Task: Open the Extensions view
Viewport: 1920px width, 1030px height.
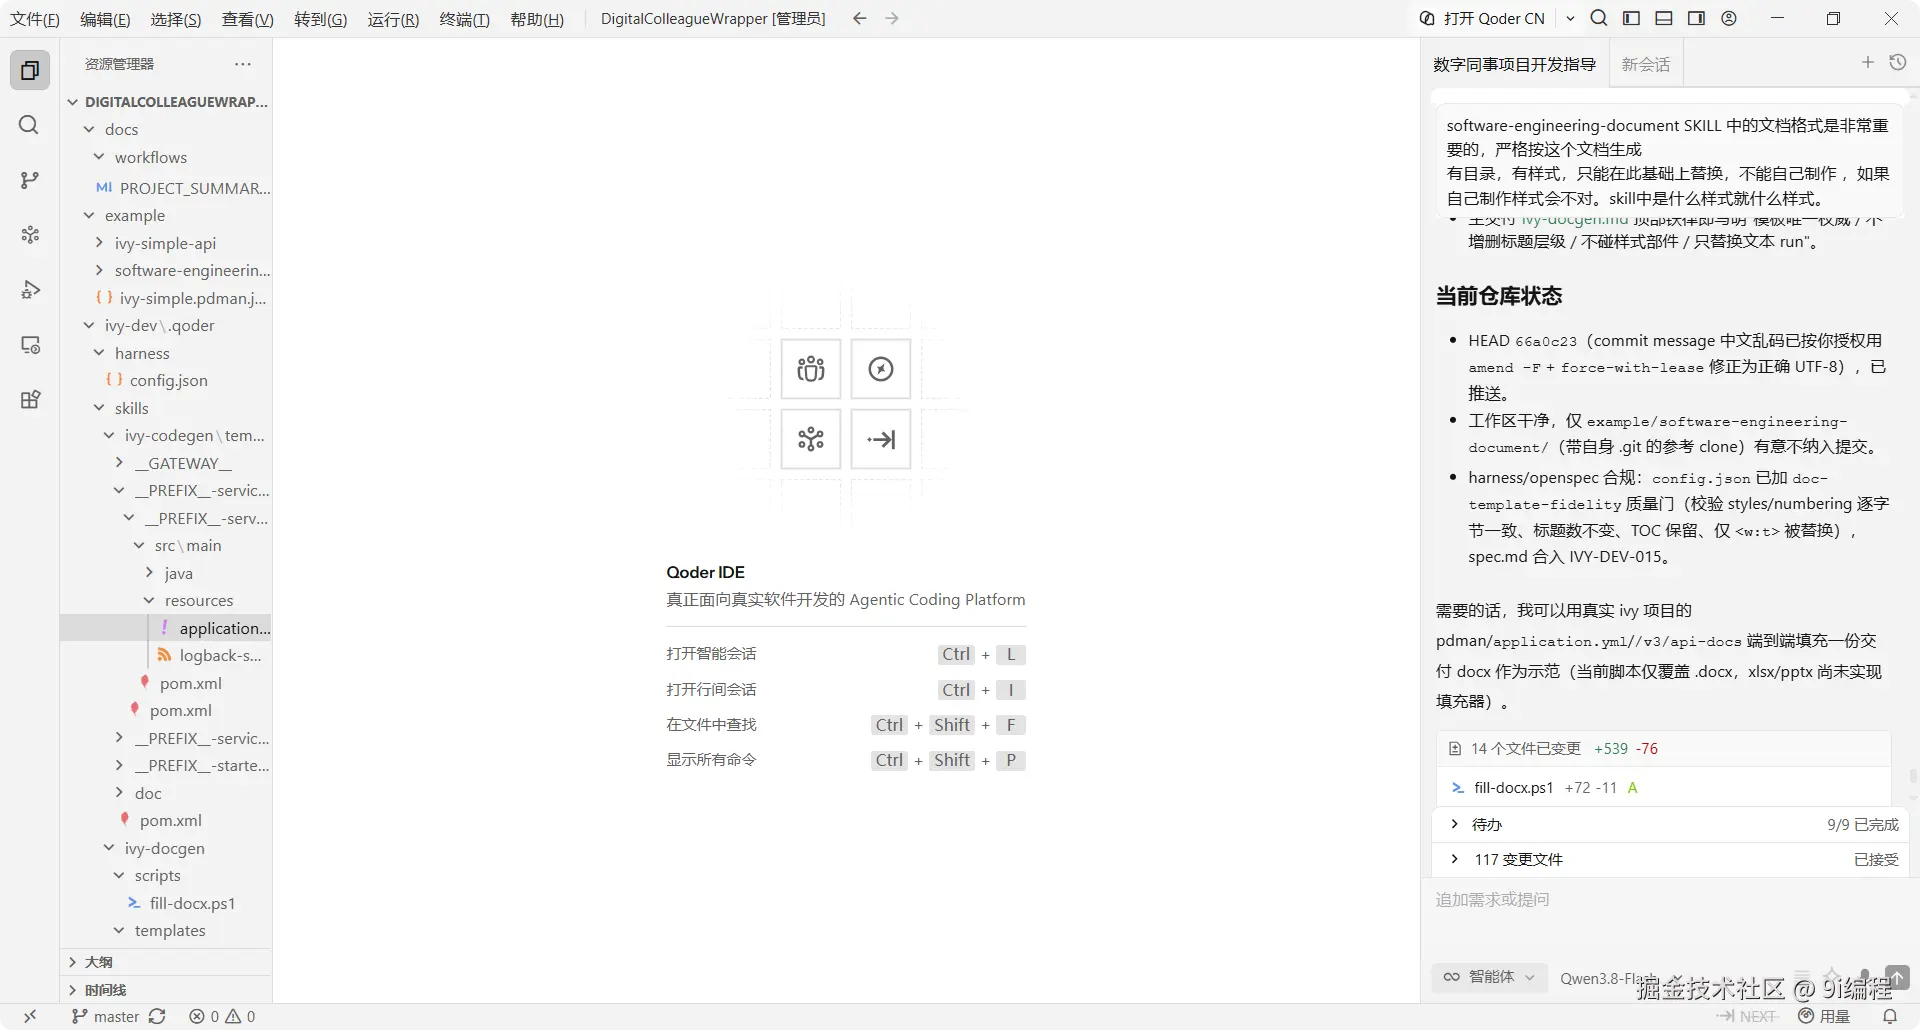Action: click(30, 400)
